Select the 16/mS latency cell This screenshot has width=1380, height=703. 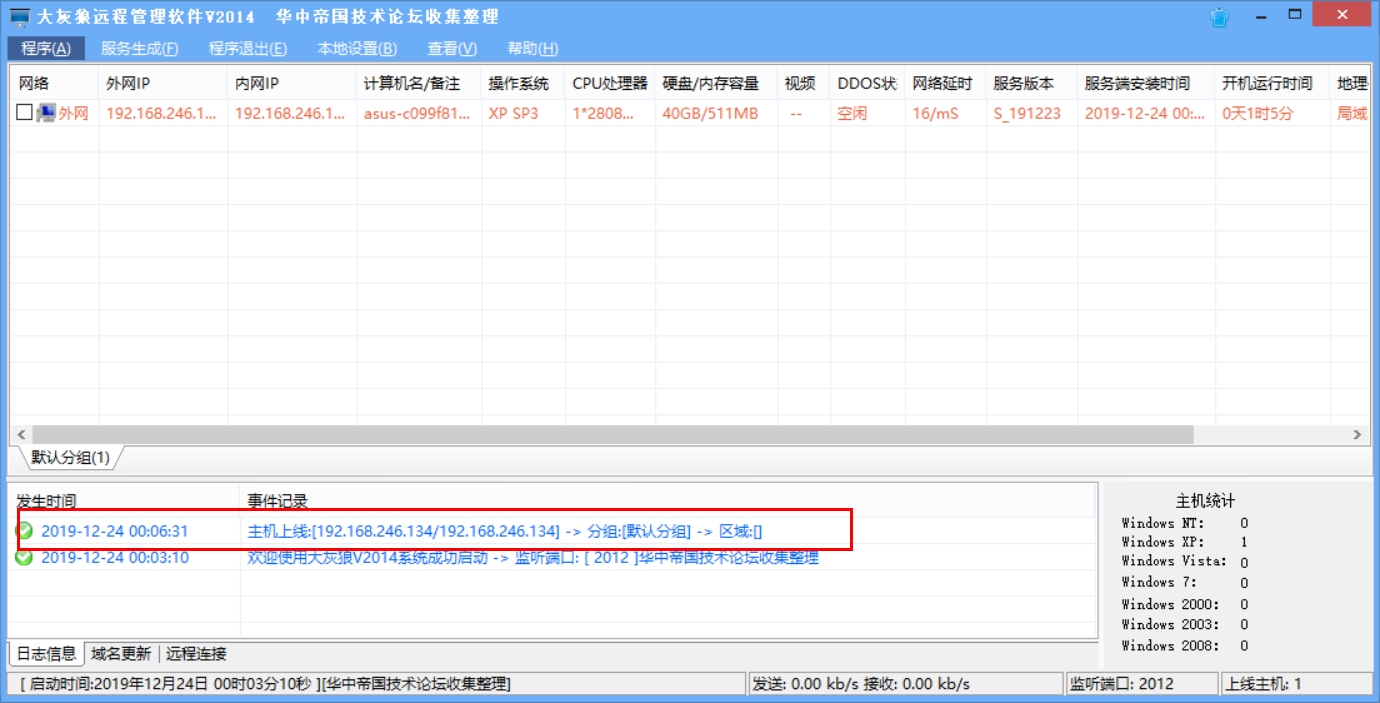[935, 113]
